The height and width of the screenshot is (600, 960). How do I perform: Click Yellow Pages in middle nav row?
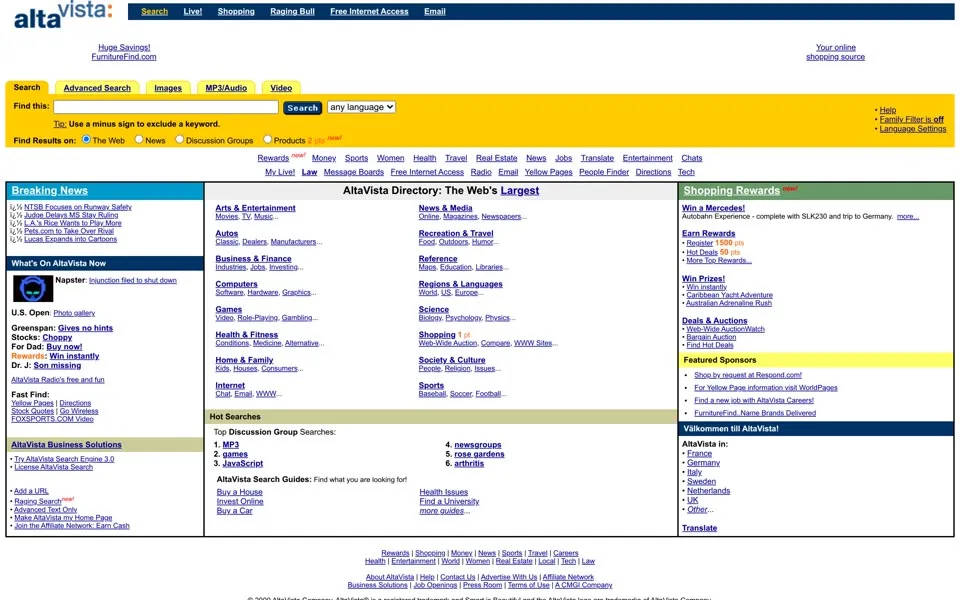coord(548,173)
